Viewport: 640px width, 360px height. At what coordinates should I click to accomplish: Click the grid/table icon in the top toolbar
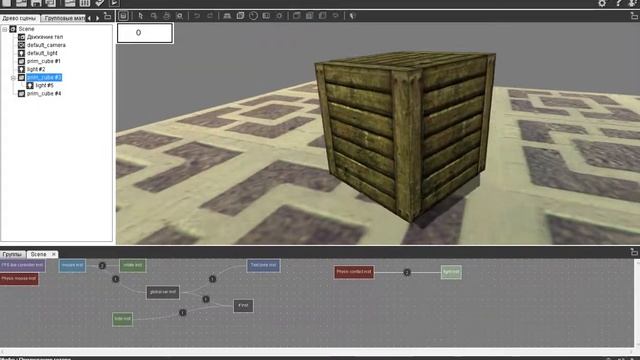point(84,3)
